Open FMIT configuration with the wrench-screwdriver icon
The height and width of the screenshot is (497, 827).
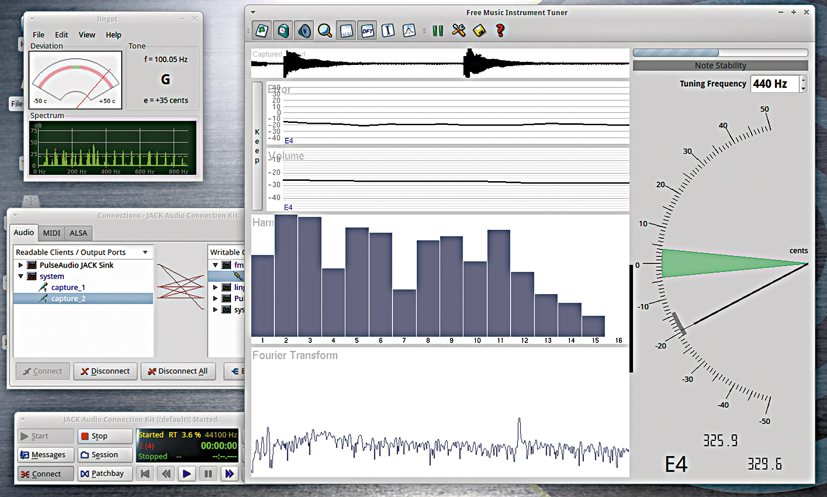(x=458, y=31)
